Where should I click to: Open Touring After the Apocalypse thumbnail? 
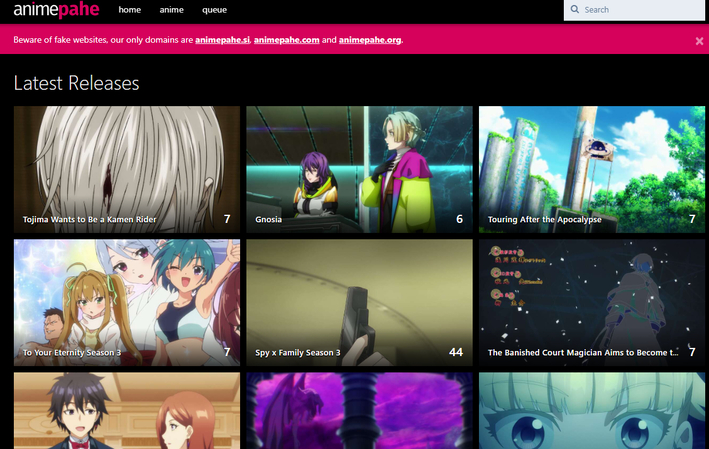(x=592, y=169)
